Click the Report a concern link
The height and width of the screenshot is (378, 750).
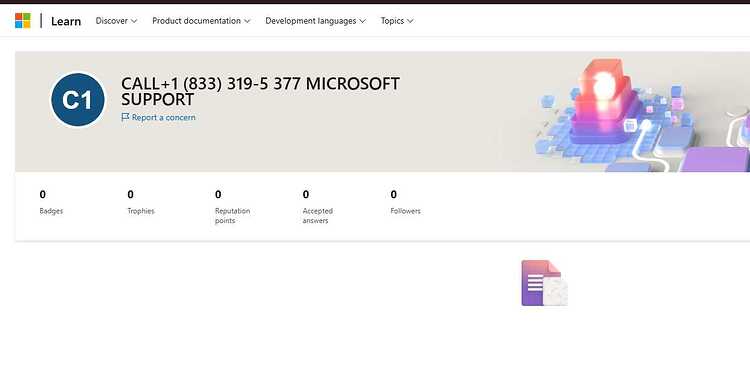[158, 117]
